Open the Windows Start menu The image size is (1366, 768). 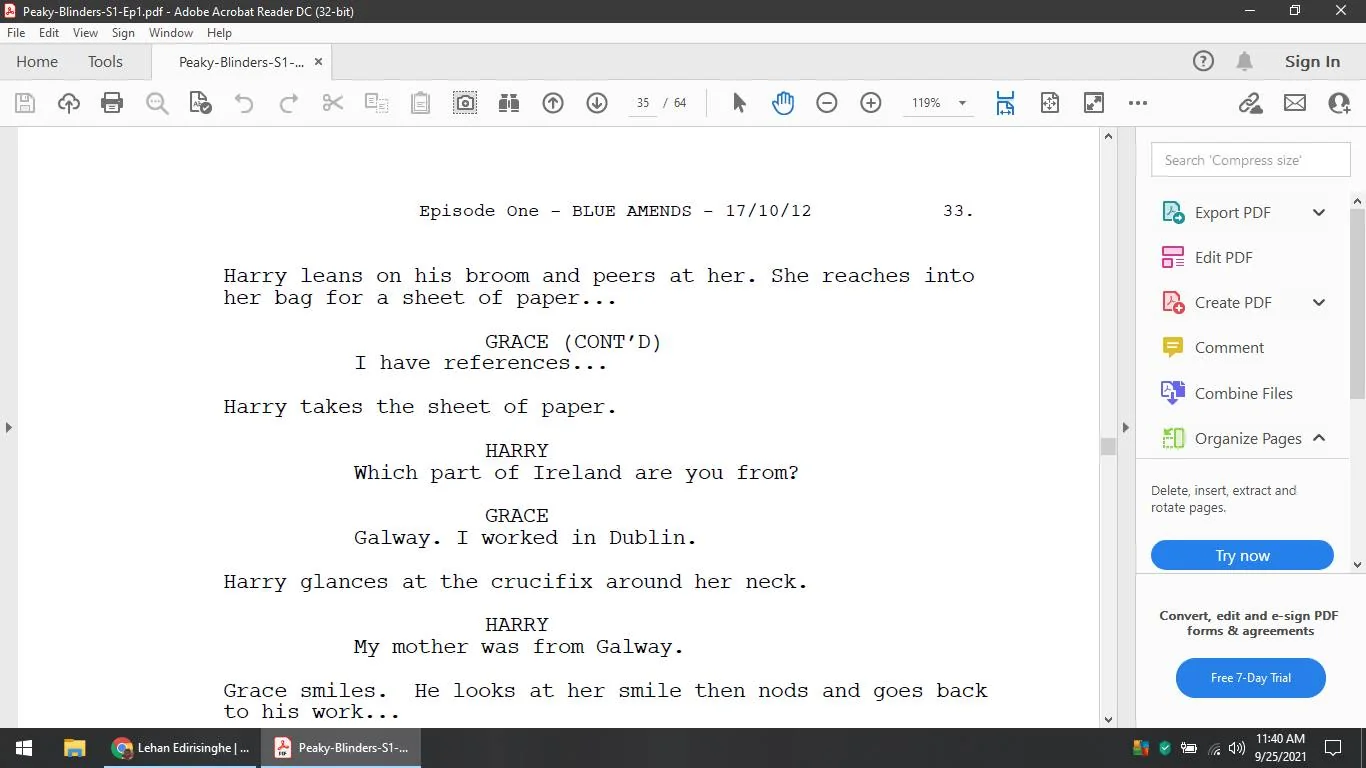click(x=24, y=748)
